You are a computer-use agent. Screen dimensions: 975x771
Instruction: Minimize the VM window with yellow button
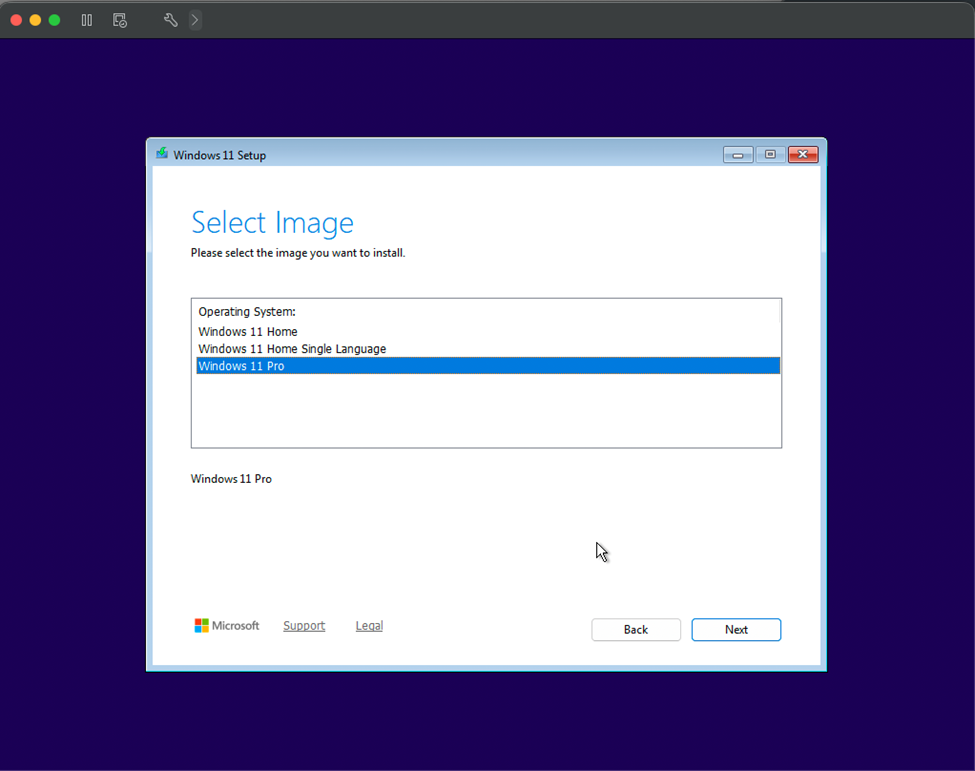35,20
